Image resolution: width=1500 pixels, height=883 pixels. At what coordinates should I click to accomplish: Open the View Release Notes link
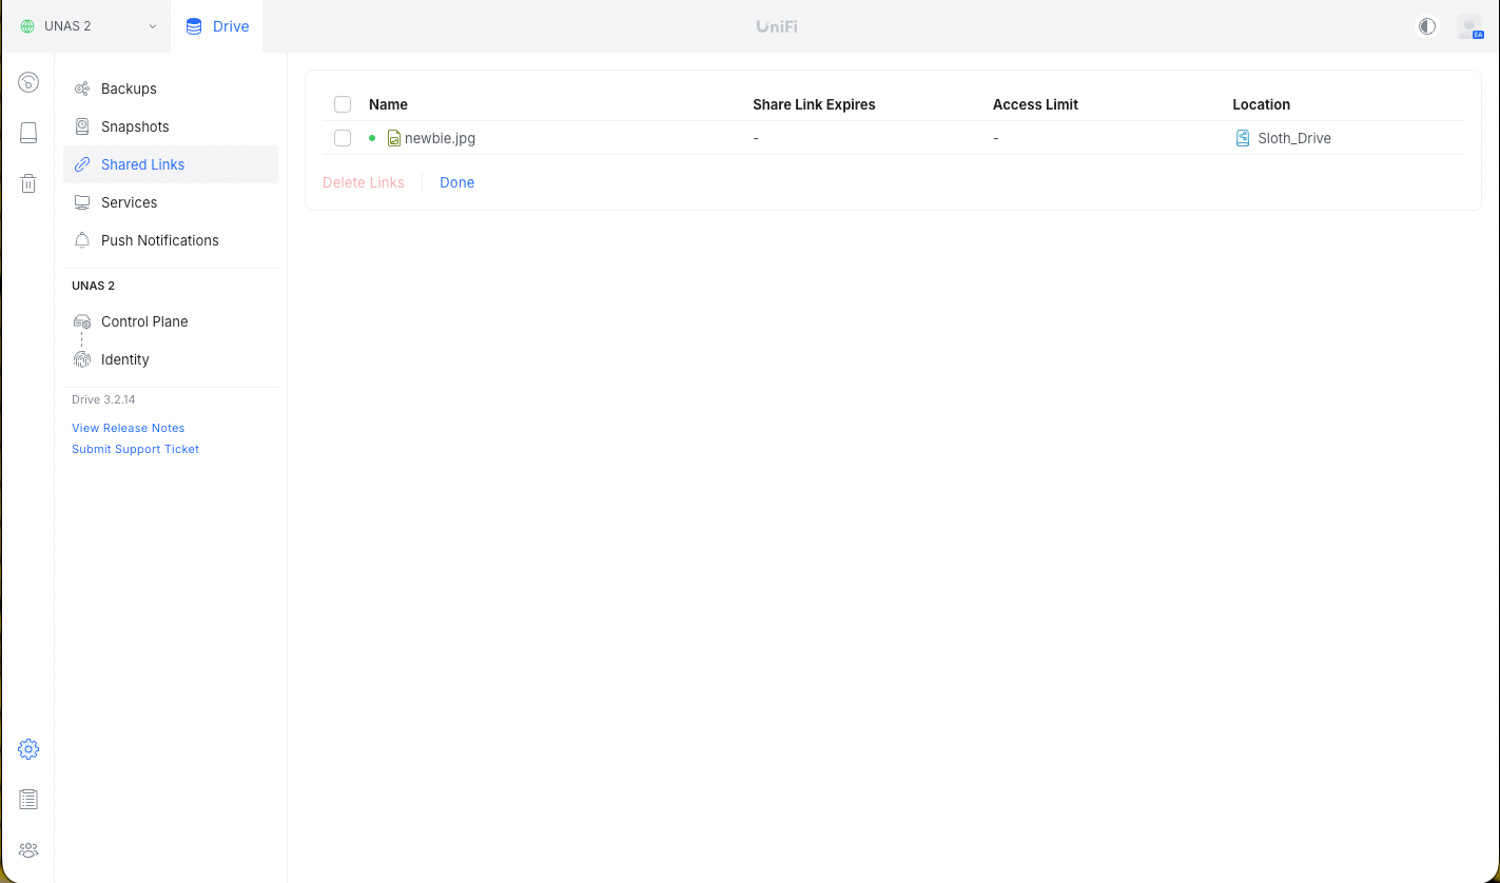pyautogui.click(x=128, y=428)
